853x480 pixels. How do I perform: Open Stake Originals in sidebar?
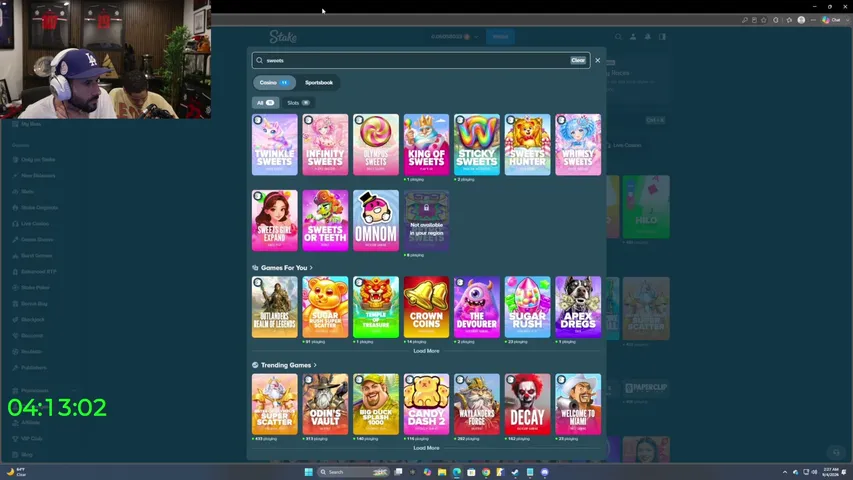point(35,207)
